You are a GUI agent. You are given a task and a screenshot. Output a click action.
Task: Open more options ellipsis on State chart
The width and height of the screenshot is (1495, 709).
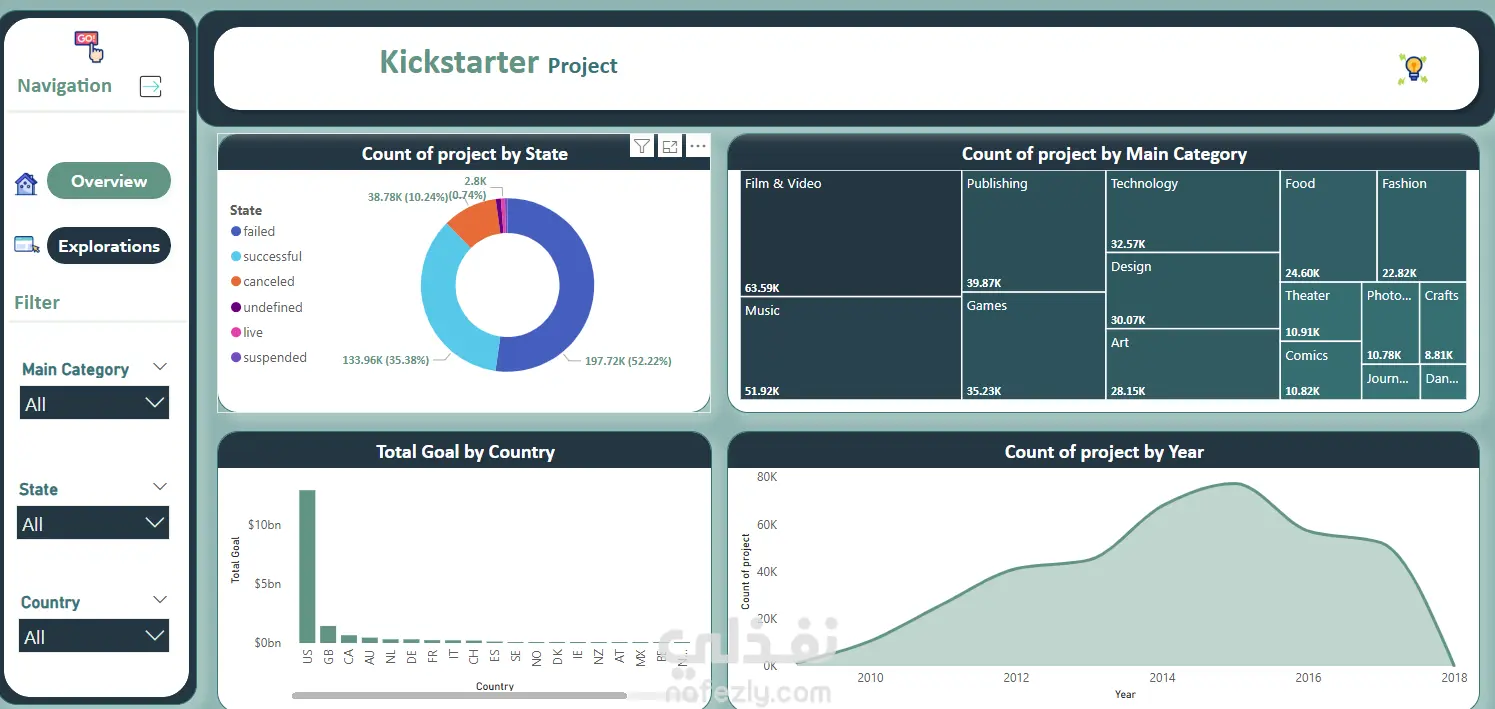698,146
